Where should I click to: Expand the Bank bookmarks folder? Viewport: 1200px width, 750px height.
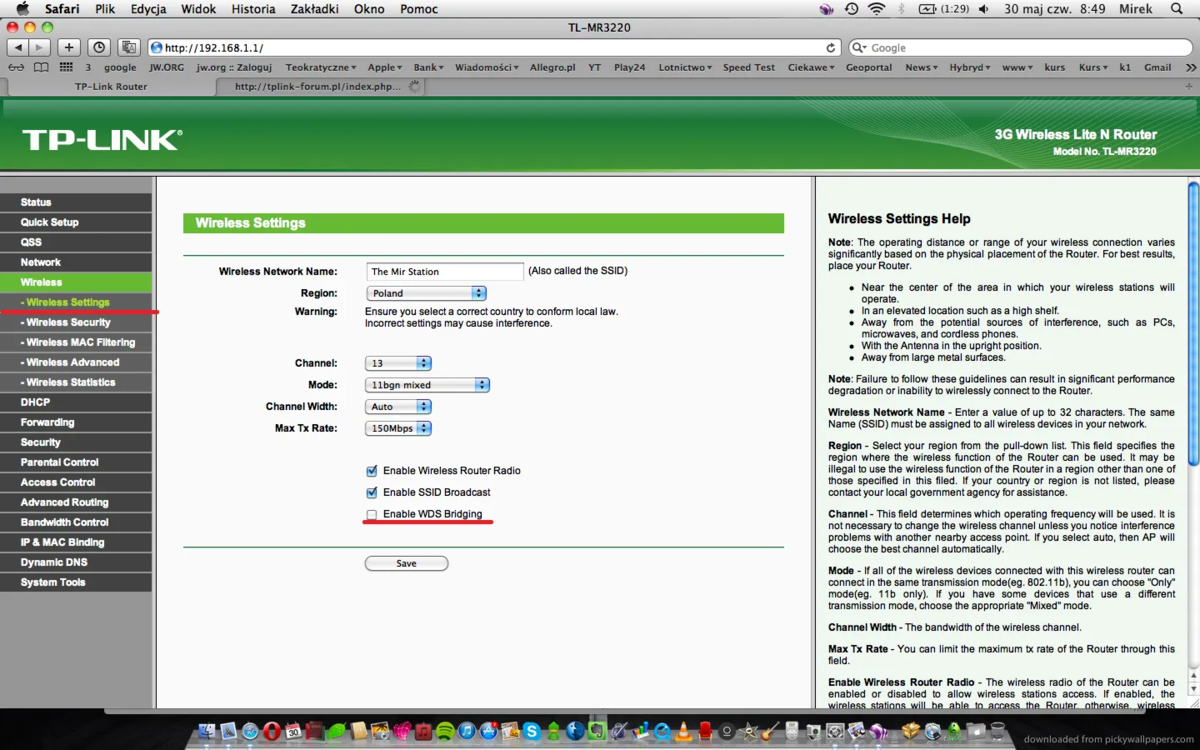428,67
